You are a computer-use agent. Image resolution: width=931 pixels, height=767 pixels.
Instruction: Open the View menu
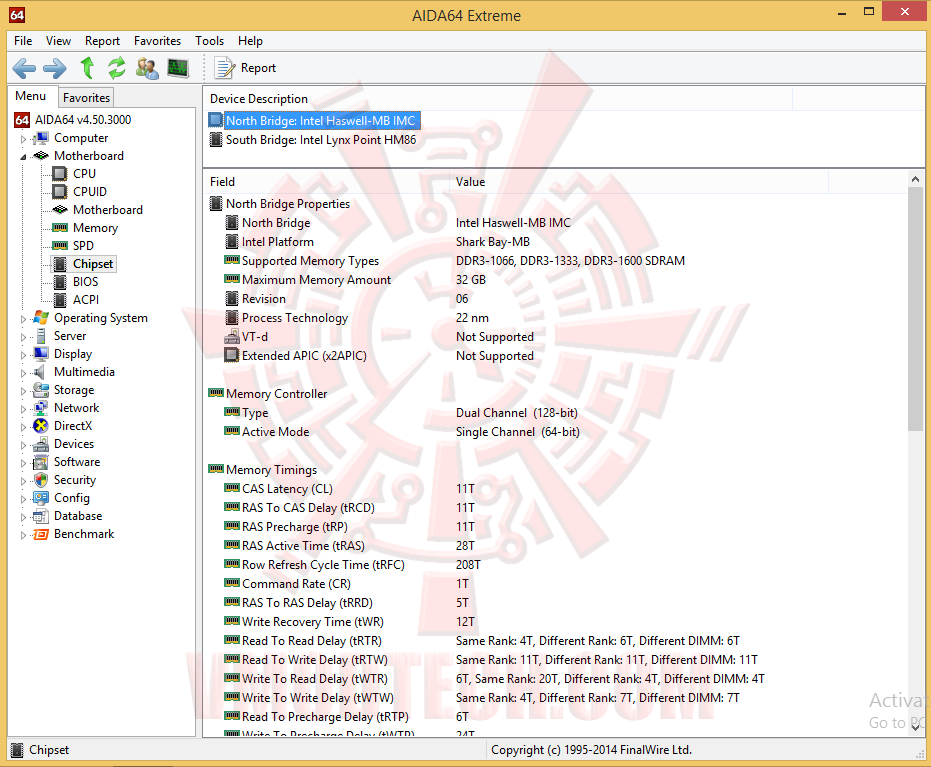click(x=58, y=41)
